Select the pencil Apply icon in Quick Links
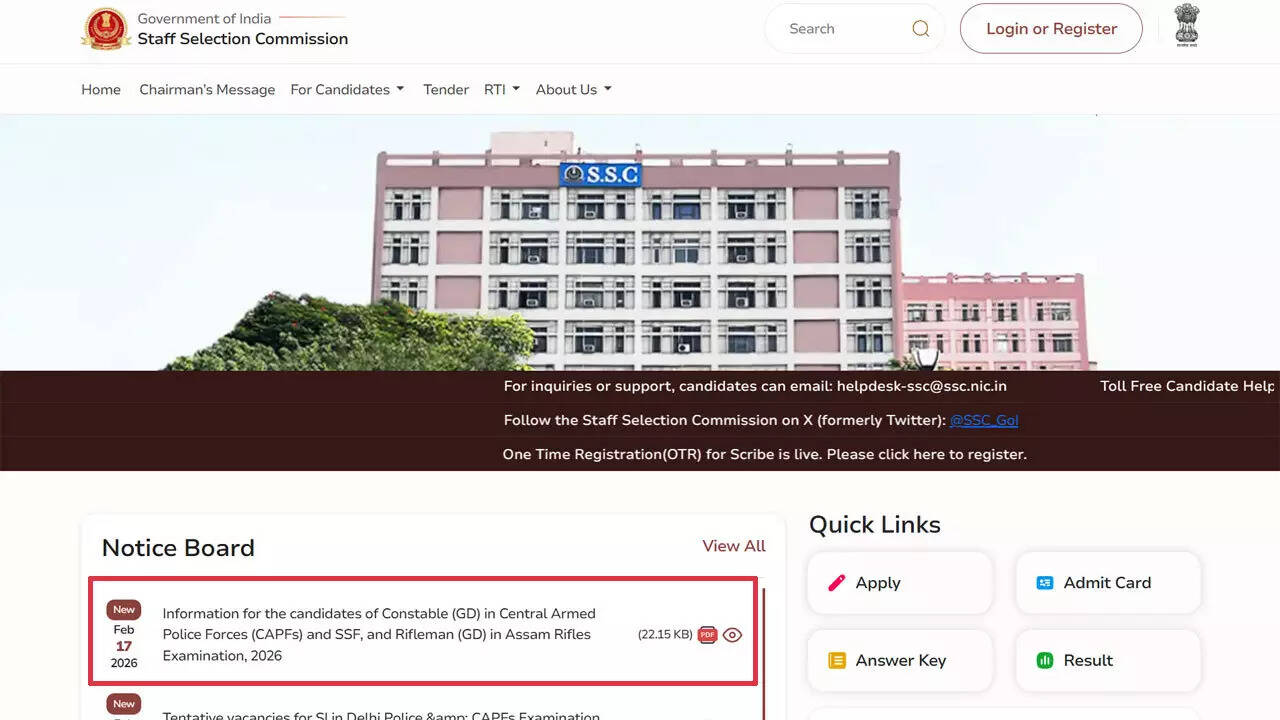The height and width of the screenshot is (720, 1280). [x=838, y=583]
